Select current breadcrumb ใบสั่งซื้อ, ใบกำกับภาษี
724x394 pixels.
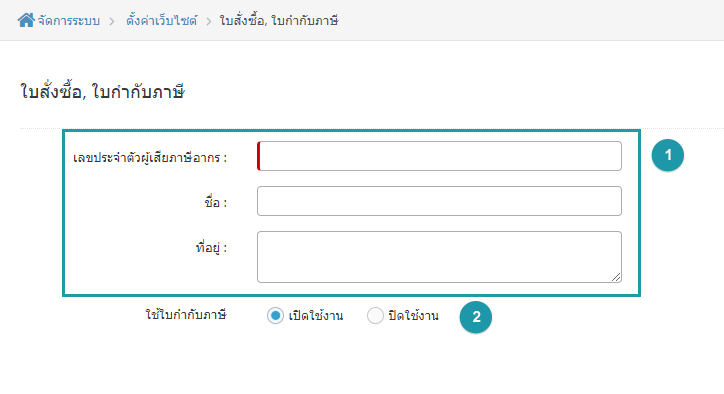click(279, 21)
